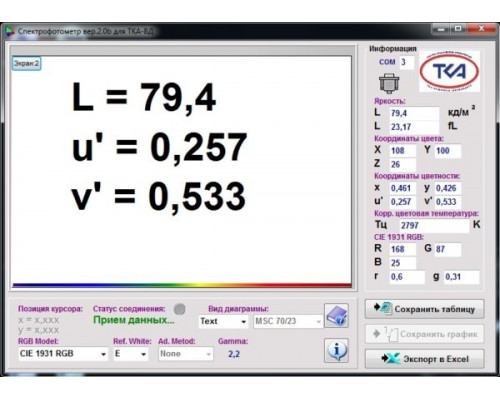Click the large L = 79,4 readout

click(144, 98)
